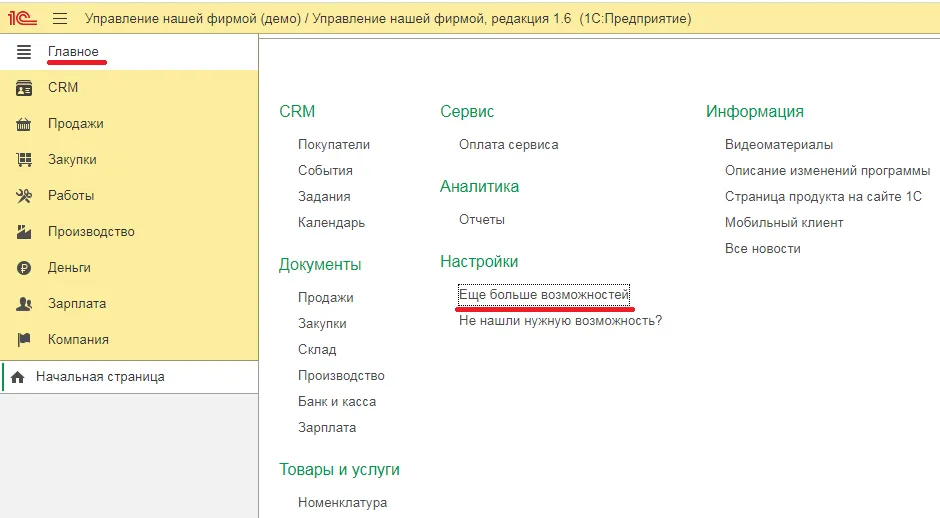Open the Мобильный клиент link
The image size is (940, 518).
pos(784,222)
